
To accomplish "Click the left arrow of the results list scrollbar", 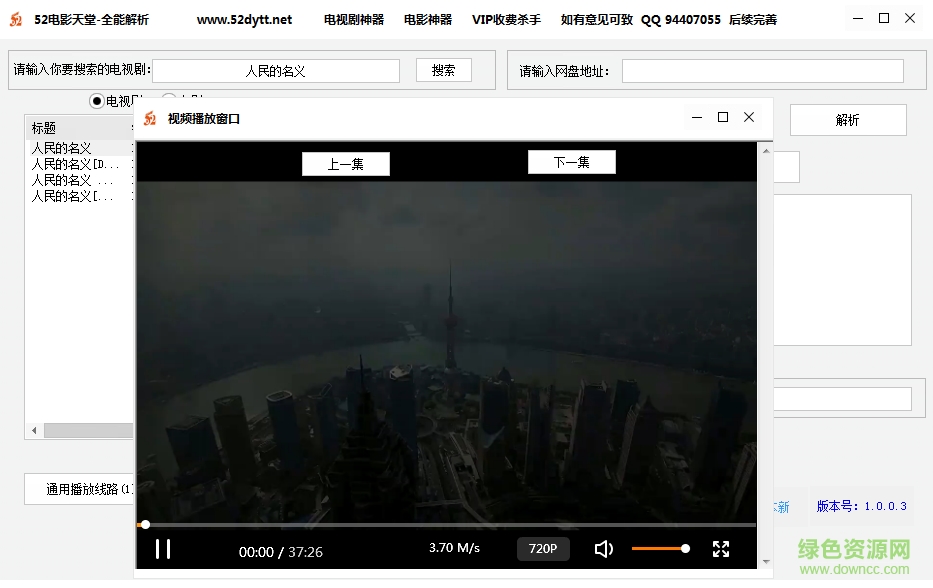I will pos(34,431).
